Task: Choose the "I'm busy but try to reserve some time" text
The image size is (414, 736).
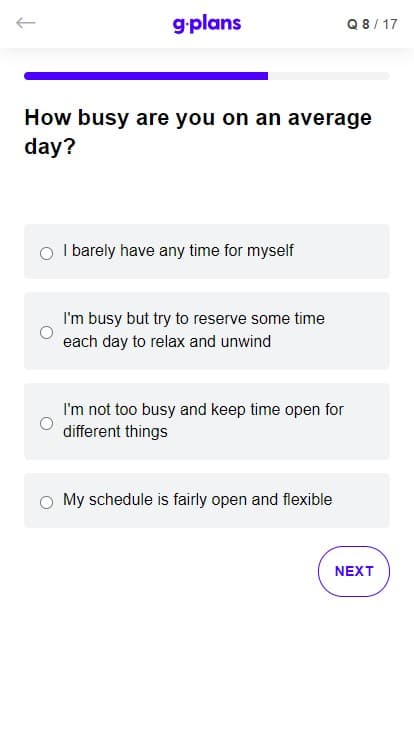Action: [194, 319]
